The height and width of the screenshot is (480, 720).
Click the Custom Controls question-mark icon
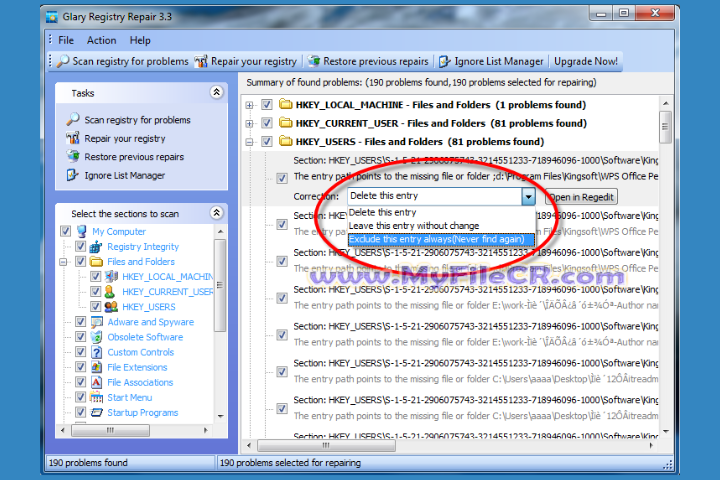[x=96, y=352]
